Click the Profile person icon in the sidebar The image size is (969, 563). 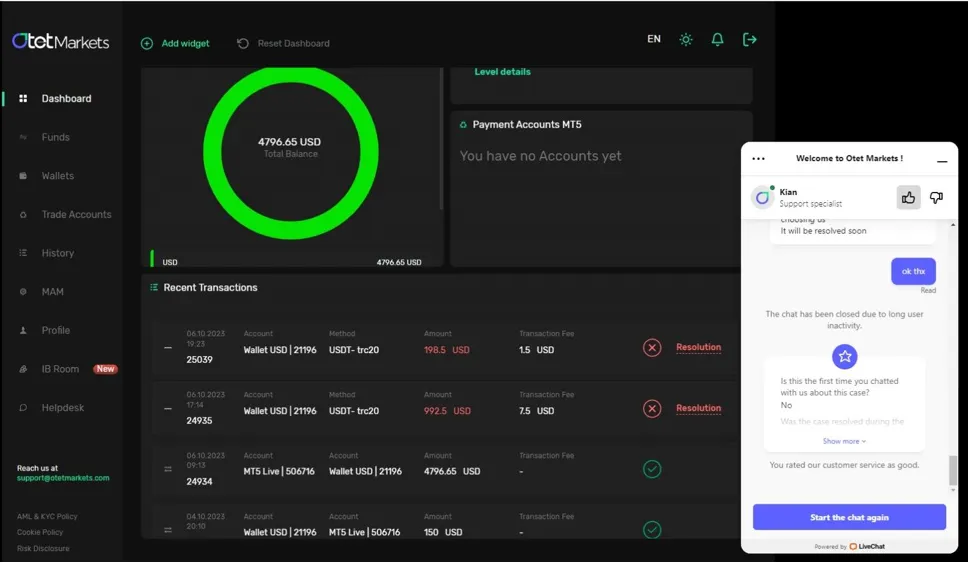23,330
